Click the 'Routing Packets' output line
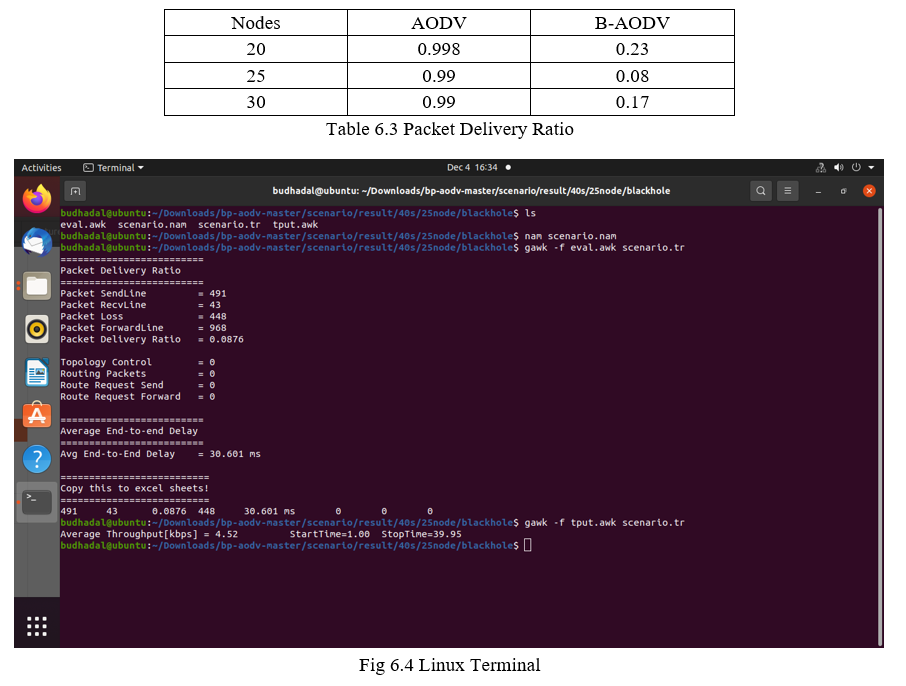 (x=138, y=373)
